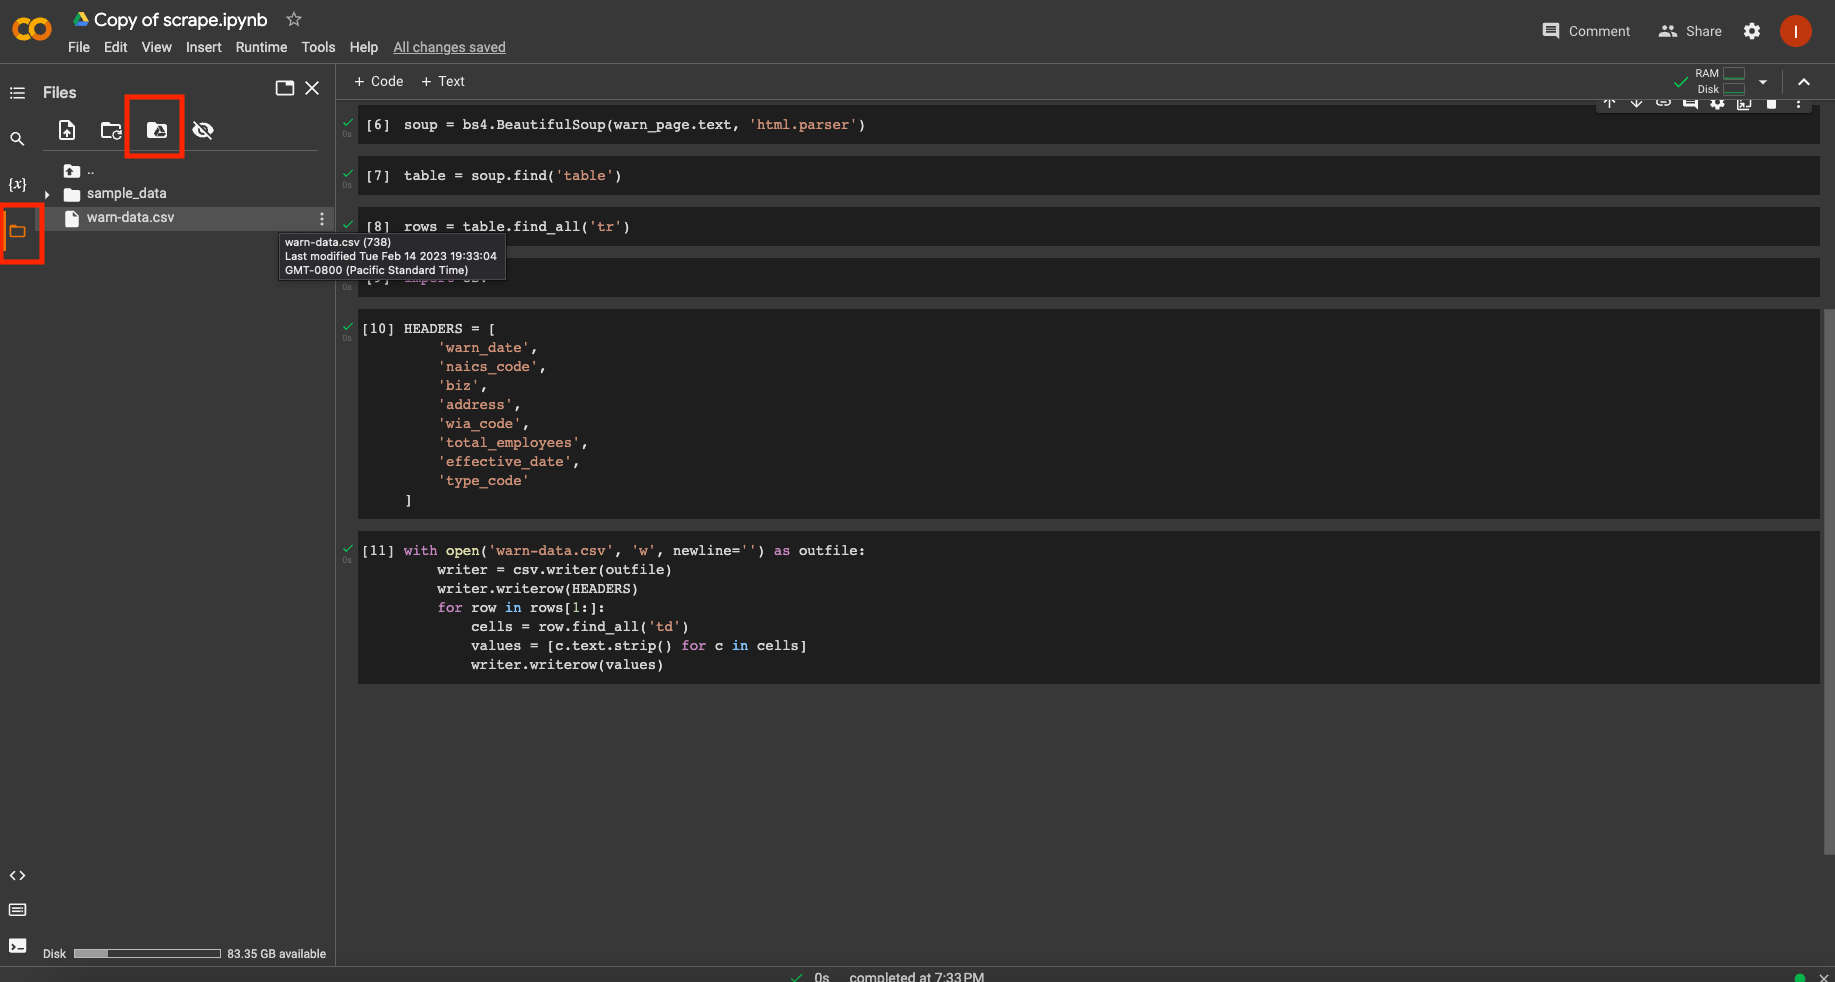Star the Copy of scrape.ipynb notebook
The height and width of the screenshot is (982, 1835).
(x=294, y=19)
